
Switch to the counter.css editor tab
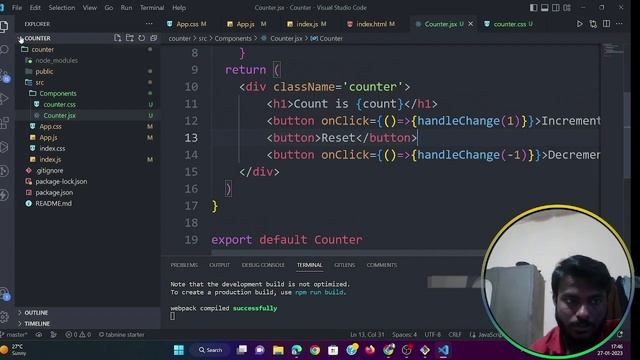tap(509, 24)
